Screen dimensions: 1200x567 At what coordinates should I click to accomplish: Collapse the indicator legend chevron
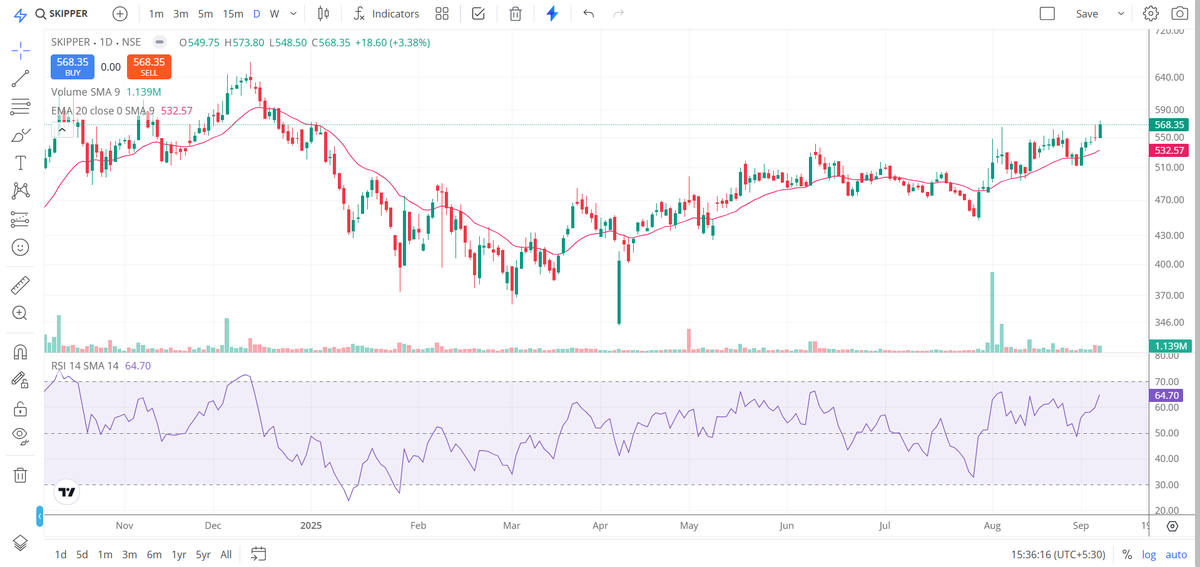point(62,129)
